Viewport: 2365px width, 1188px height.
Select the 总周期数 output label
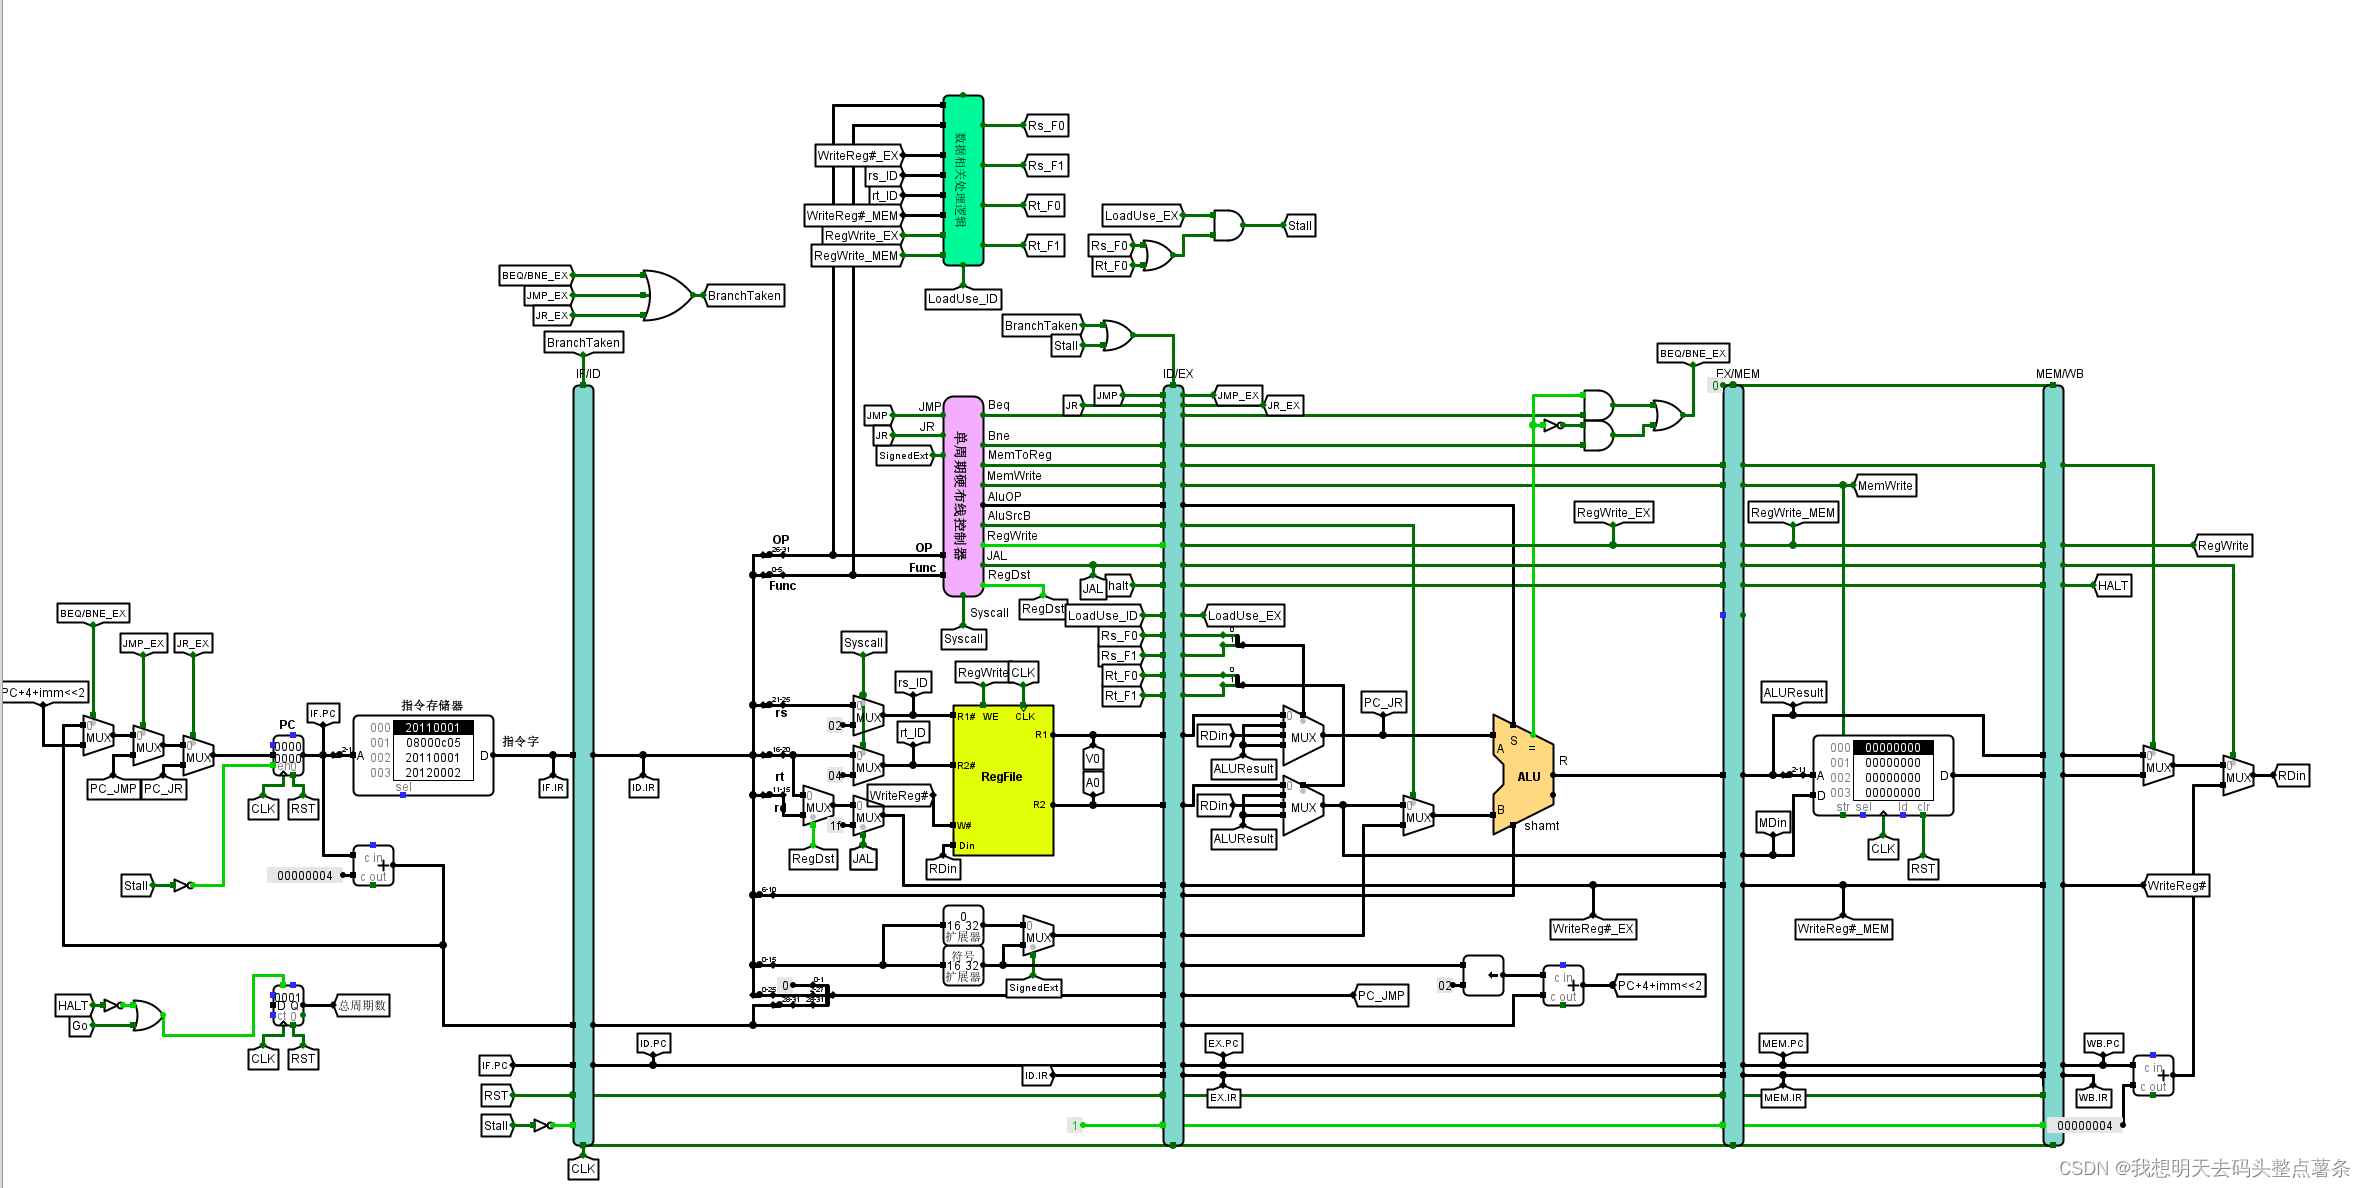tap(362, 1005)
